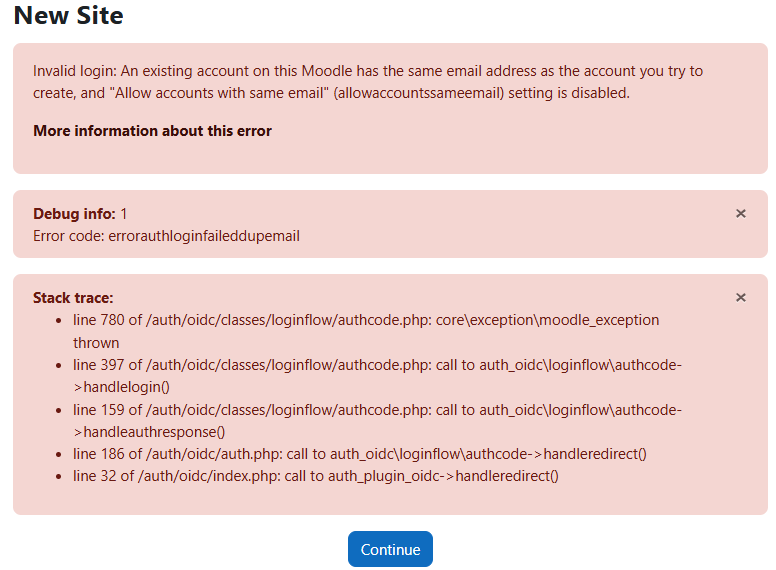
Task: Select the line 32 index.php trace entry
Action: click(316, 476)
